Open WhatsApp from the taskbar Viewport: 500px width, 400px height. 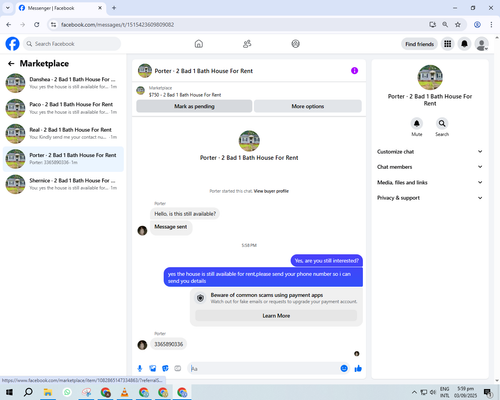click(67, 392)
